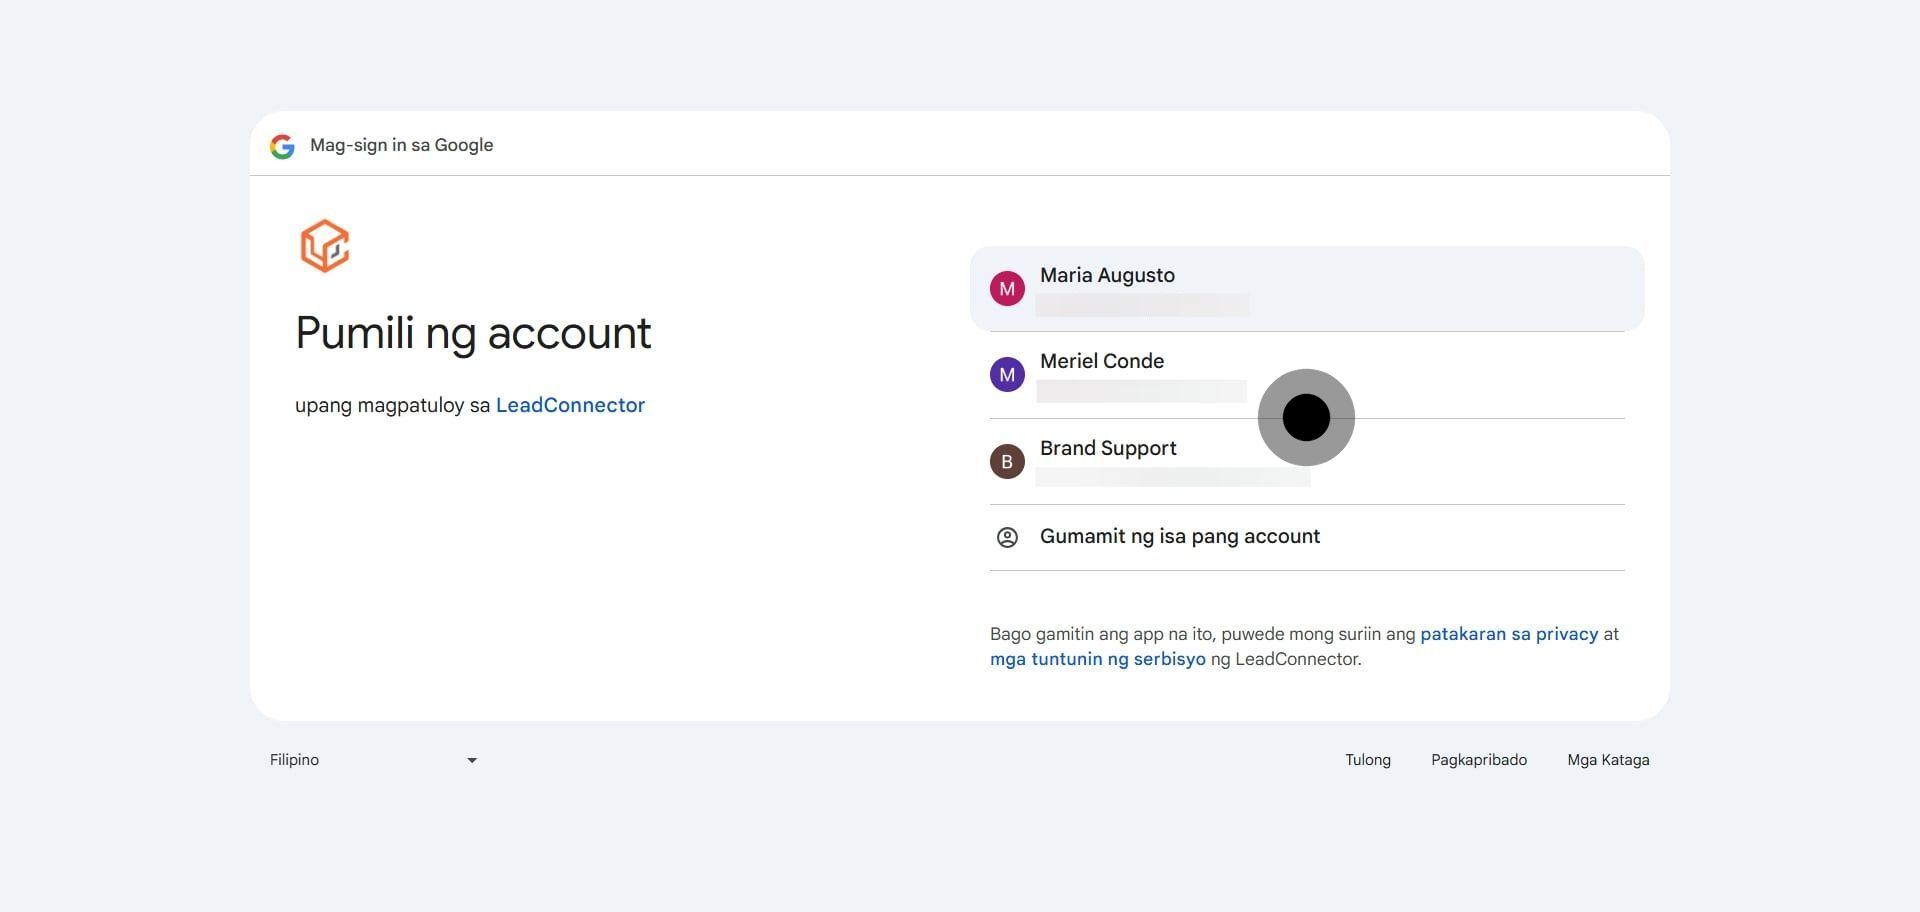
Task: Click the language dropdown arrow
Action: tap(472, 760)
